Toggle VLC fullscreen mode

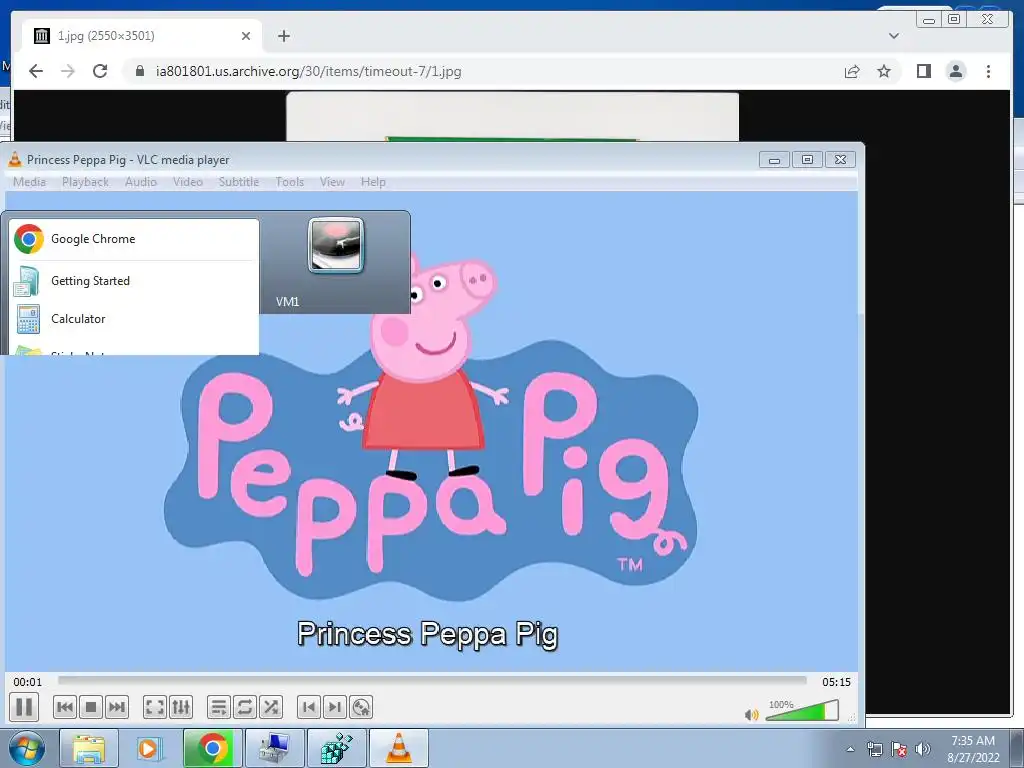(155, 707)
